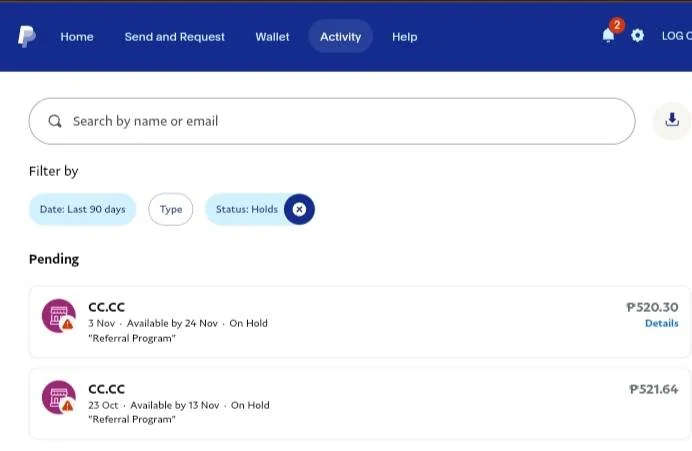Open the Help menu
The height and width of the screenshot is (451, 692).
pos(405,37)
